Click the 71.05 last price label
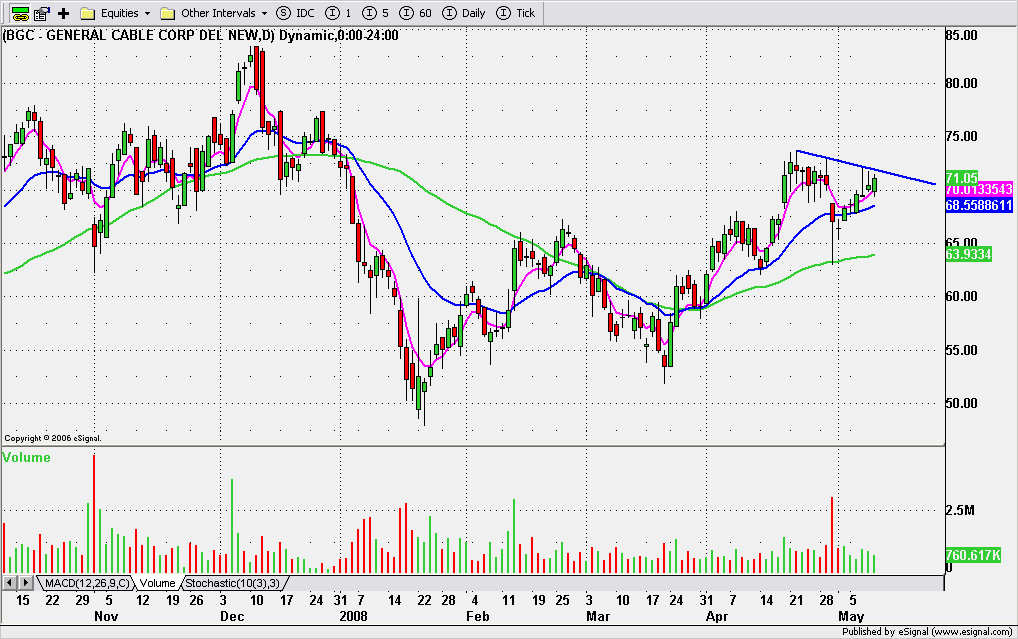 click(962, 177)
